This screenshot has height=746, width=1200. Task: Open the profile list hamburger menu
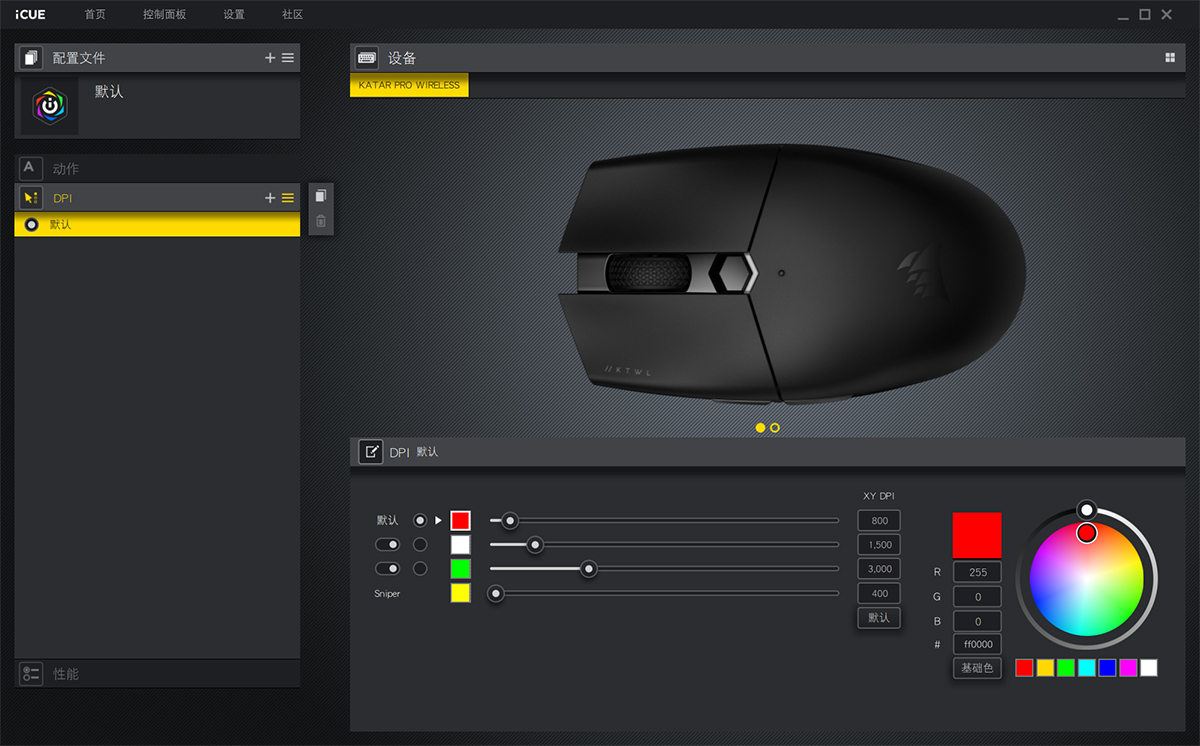click(x=288, y=58)
